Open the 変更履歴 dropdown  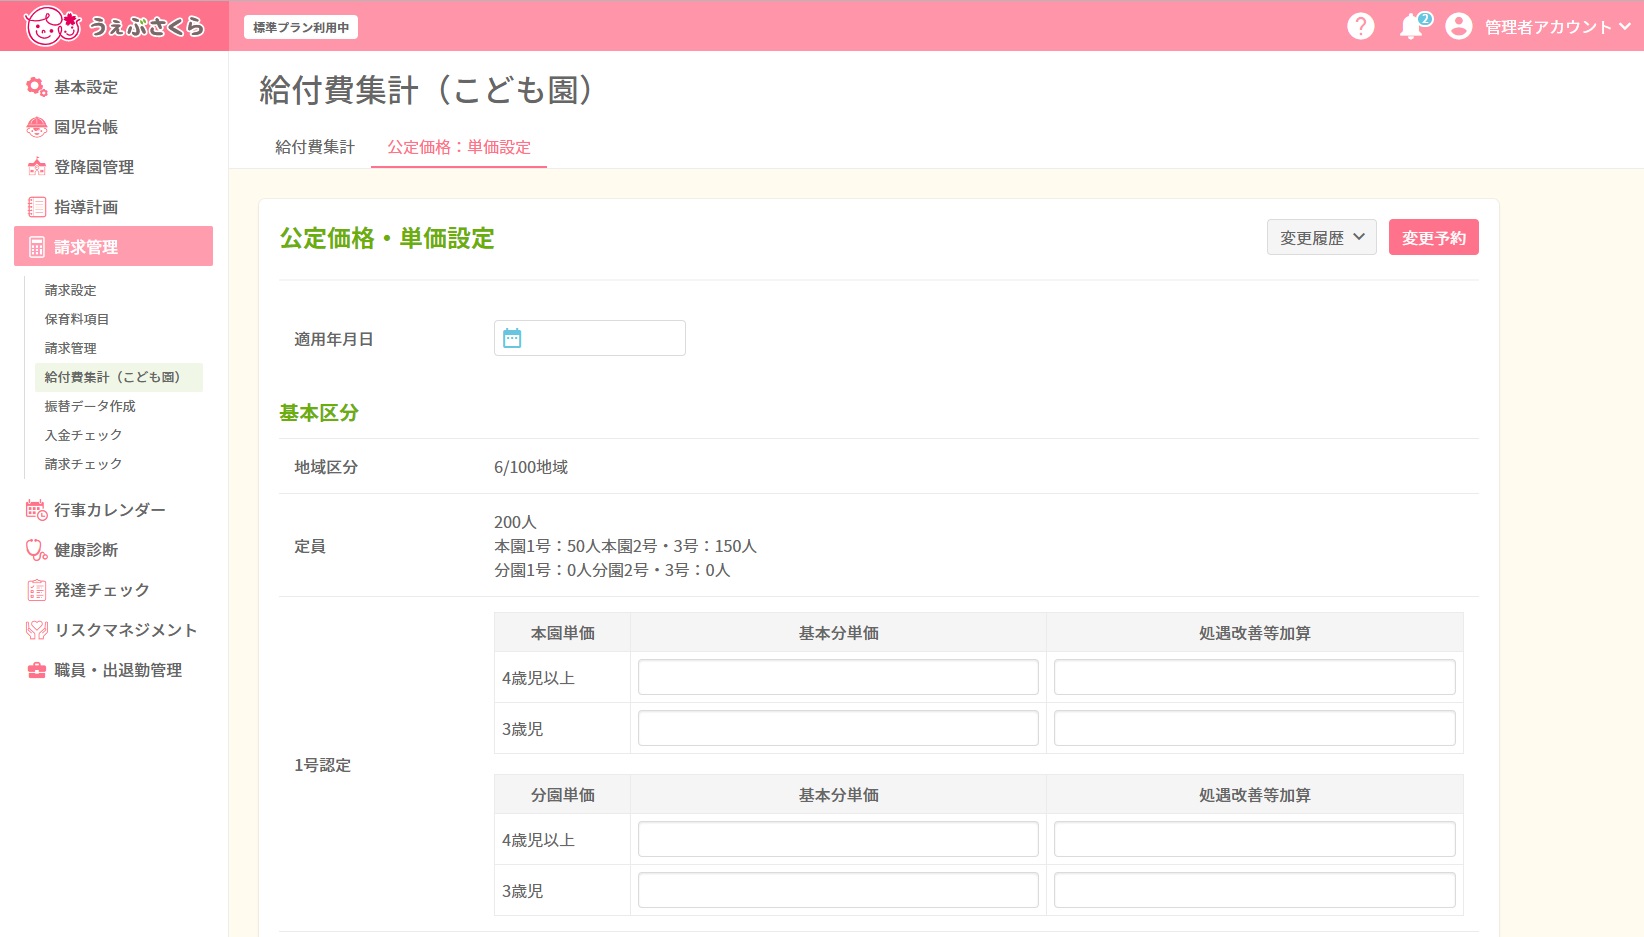pyautogui.click(x=1321, y=237)
